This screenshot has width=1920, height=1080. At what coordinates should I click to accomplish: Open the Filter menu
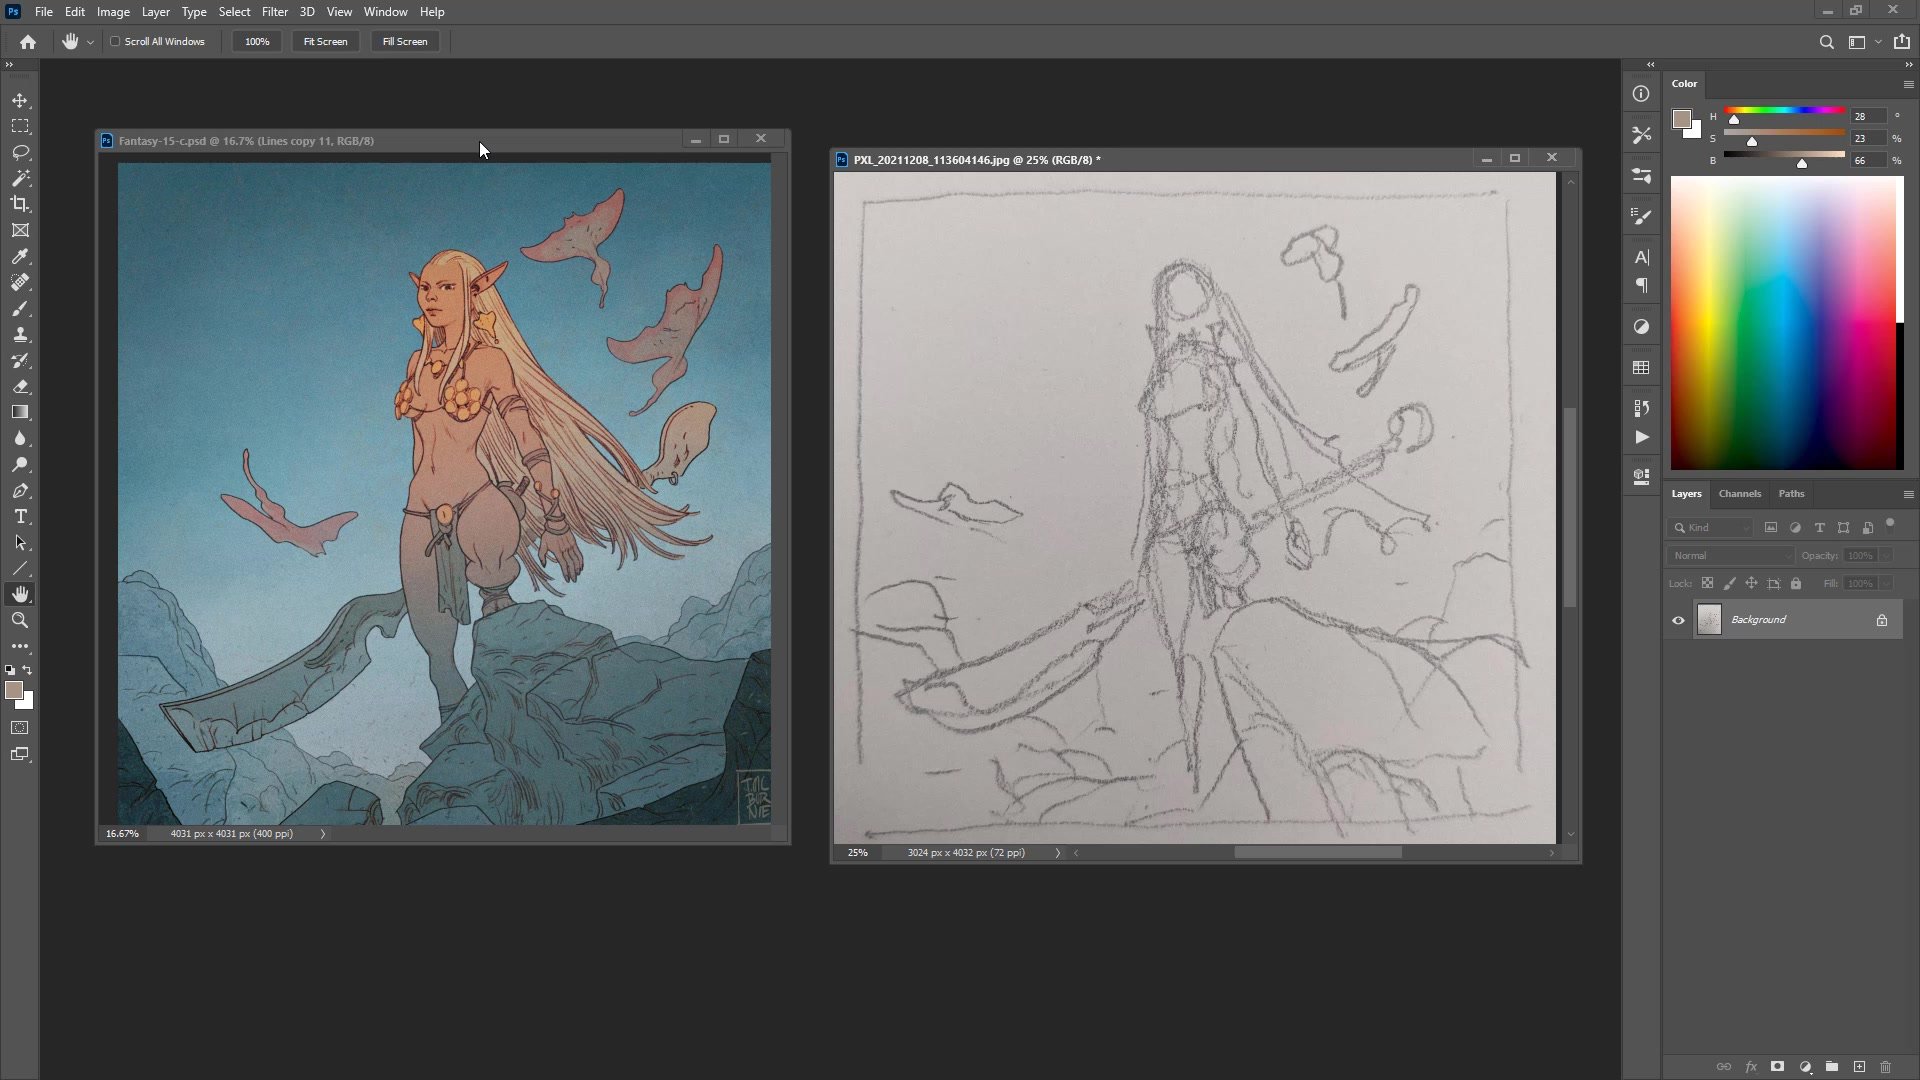[274, 12]
